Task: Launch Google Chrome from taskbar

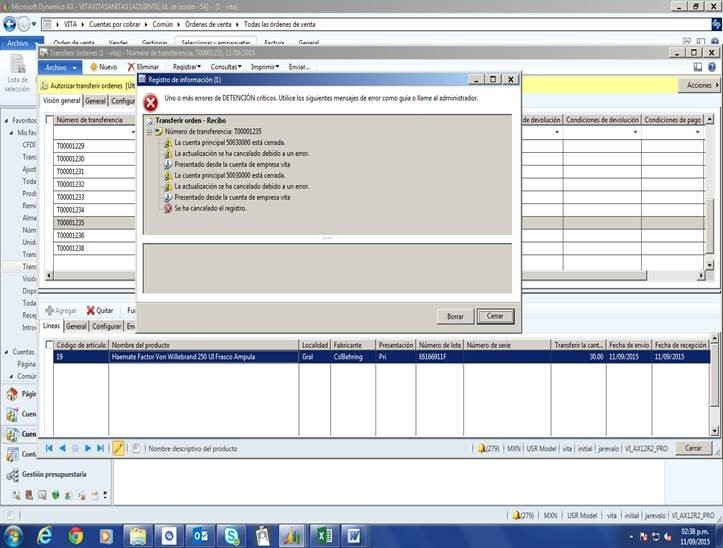Action: 76,536
